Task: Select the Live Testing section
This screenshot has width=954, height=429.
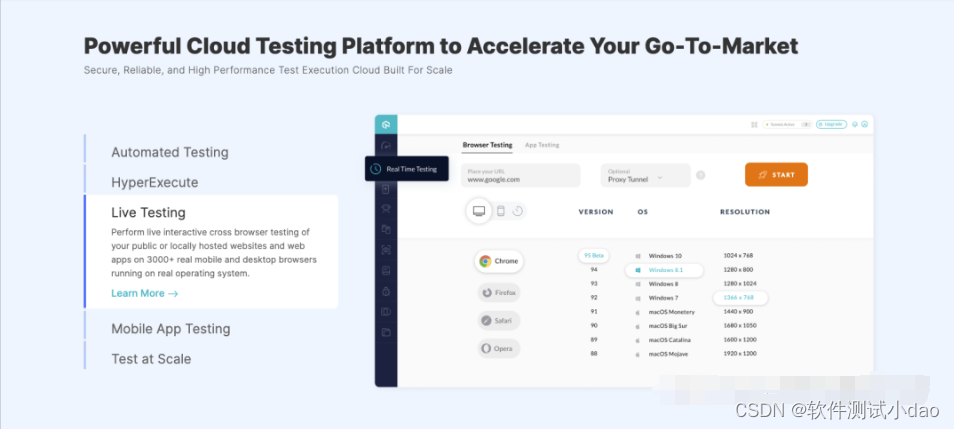Action: tap(148, 212)
